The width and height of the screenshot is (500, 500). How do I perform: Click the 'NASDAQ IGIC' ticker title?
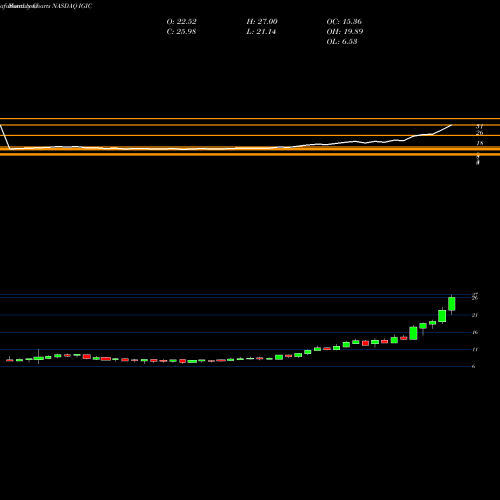pos(72,6)
